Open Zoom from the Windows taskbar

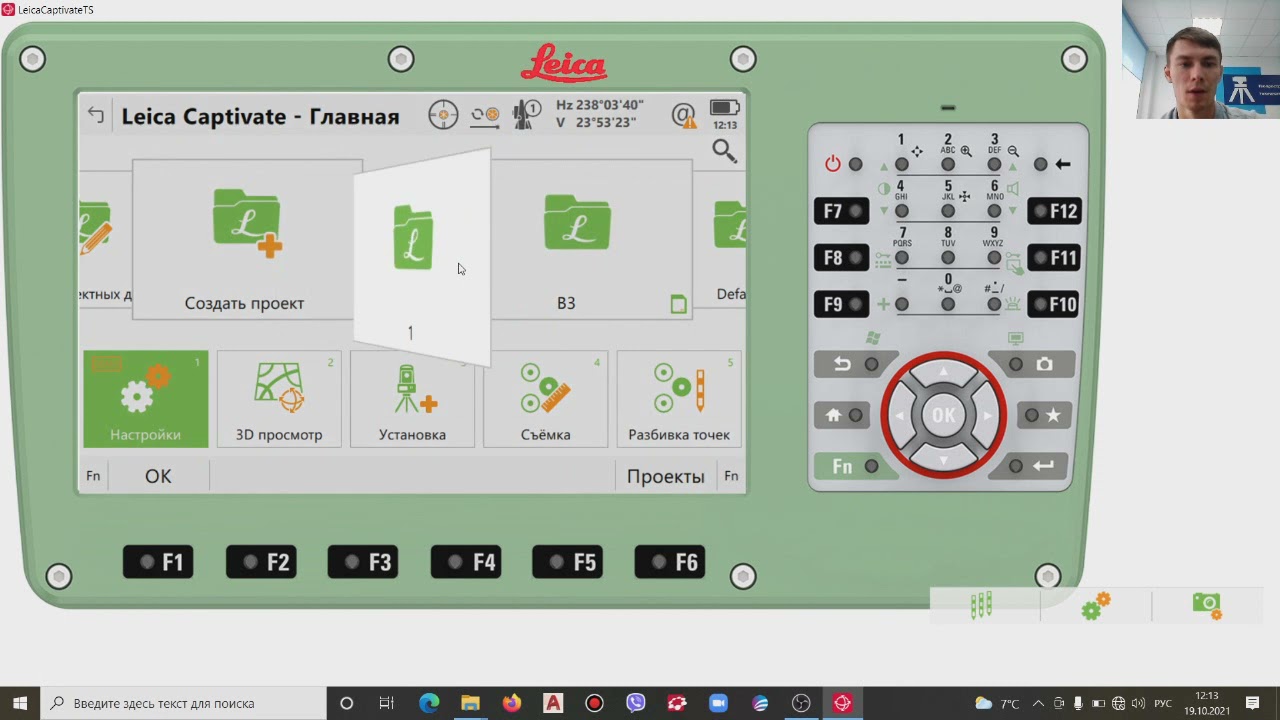click(718, 703)
